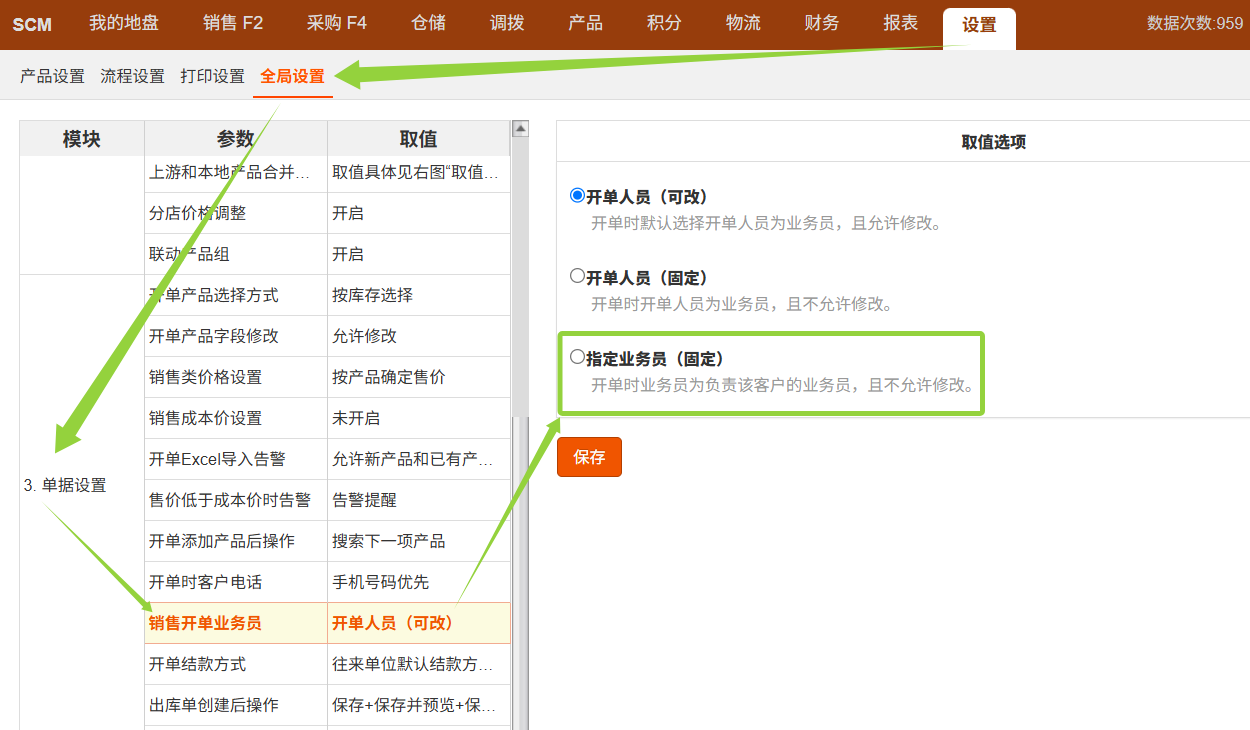The height and width of the screenshot is (730, 1250).
Task: Select 分店价格调整 parameter row
Action: 197,213
